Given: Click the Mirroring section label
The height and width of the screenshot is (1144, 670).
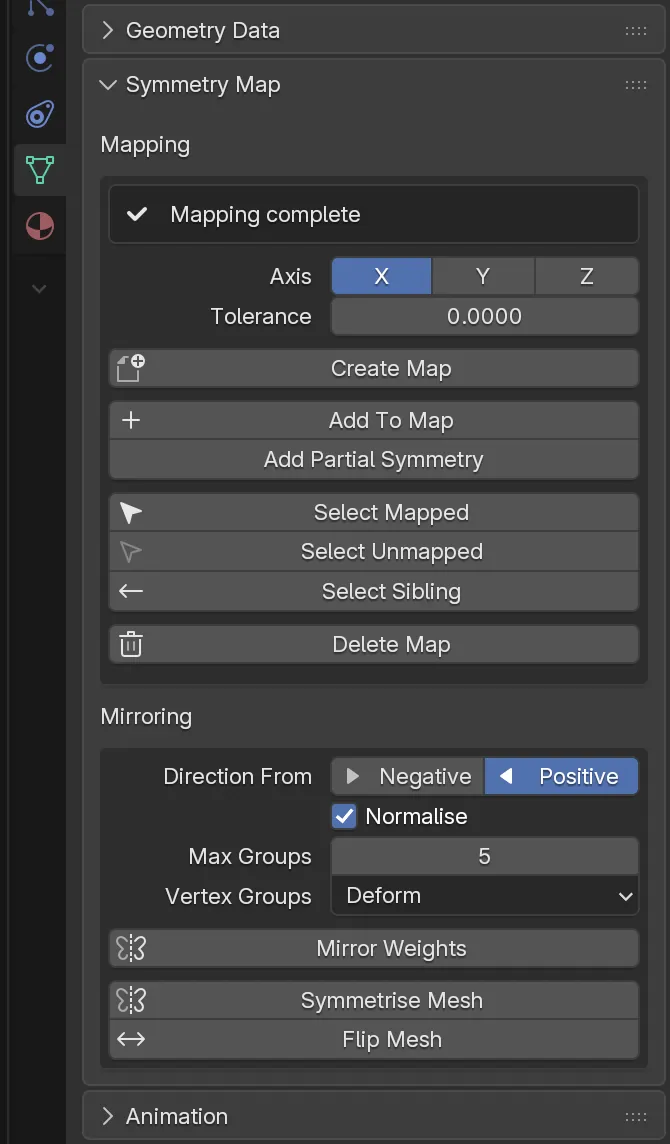Looking at the screenshot, I should coord(146,716).
